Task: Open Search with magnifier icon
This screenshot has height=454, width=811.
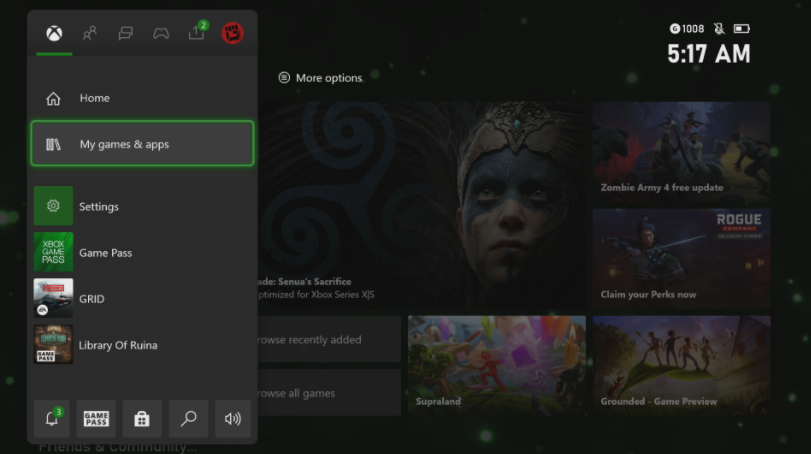Action: [188, 418]
